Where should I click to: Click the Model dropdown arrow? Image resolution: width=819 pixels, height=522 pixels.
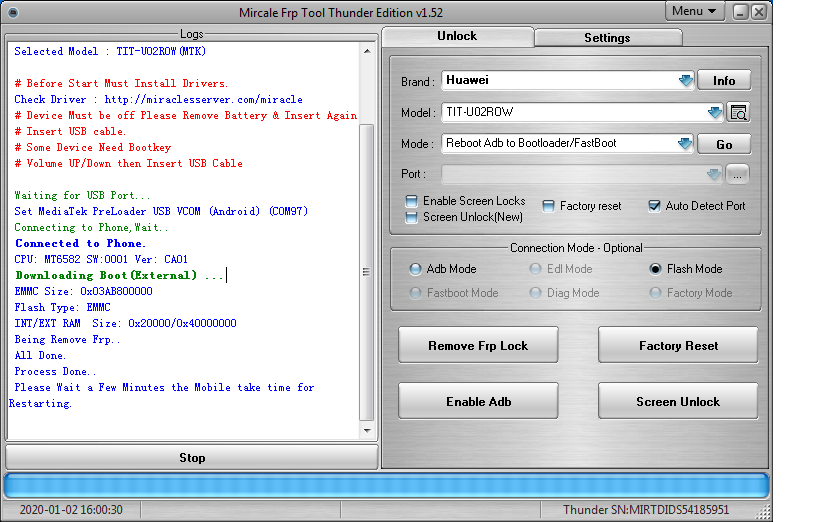[715, 112]
